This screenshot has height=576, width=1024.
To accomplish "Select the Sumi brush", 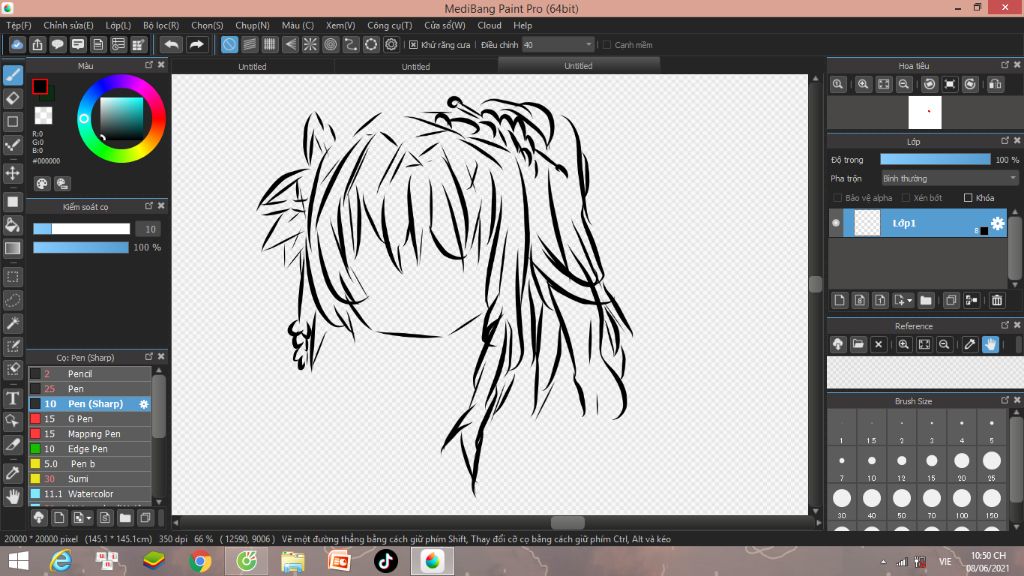I will click(90, 479).
